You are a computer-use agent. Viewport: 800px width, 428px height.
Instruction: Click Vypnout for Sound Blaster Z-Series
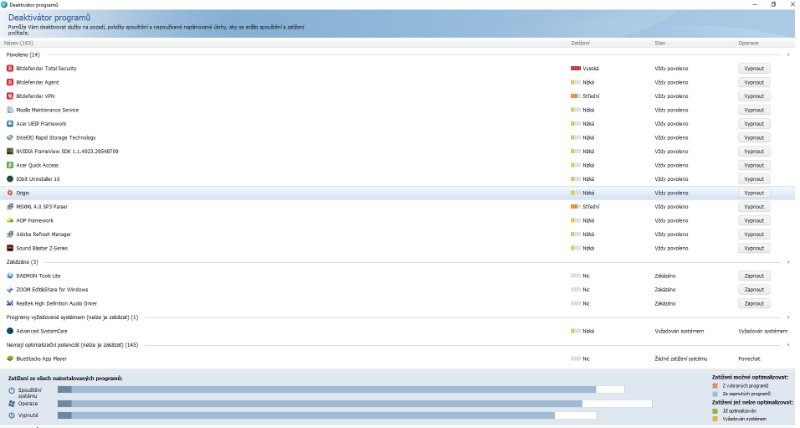point(754,248)
